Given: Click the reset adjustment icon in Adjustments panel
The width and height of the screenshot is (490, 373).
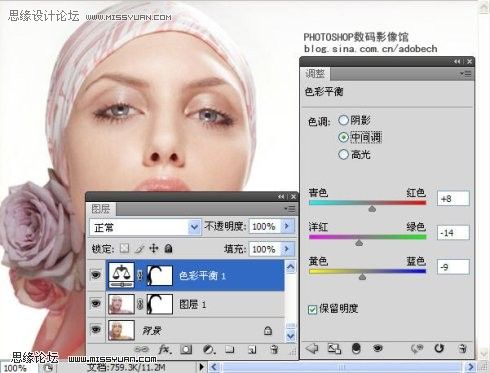Looking at the screenshot, I should (x=439, y=348).
